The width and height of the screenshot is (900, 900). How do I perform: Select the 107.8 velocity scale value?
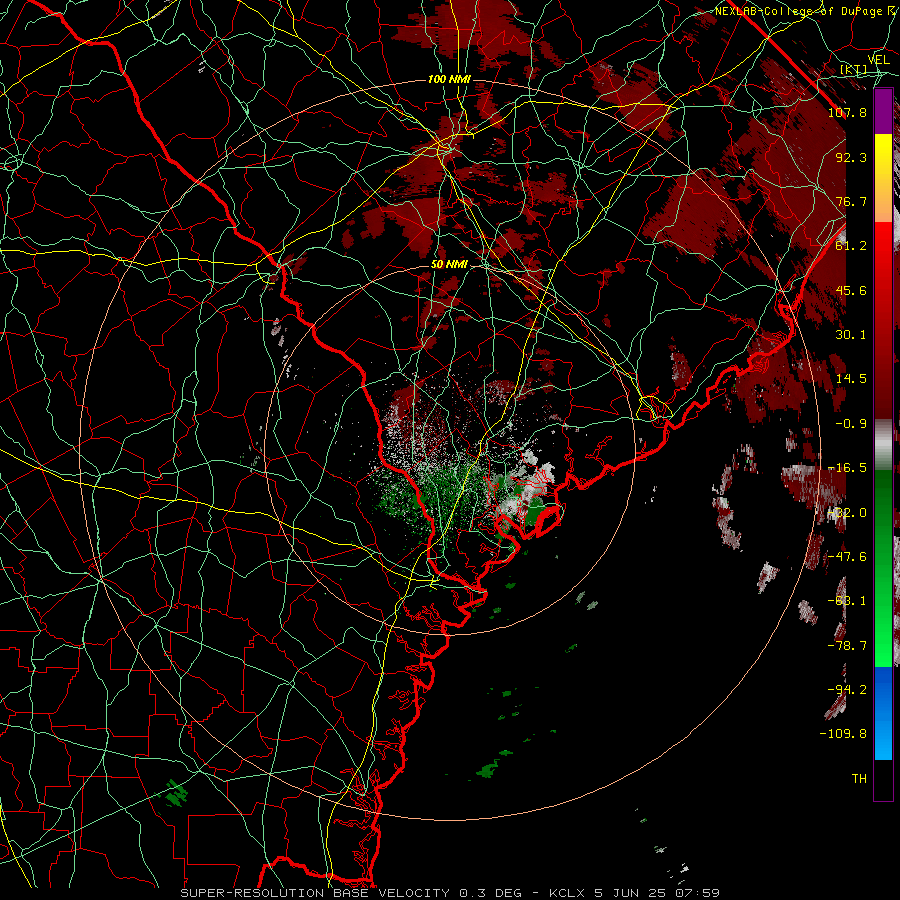[847, 112]
